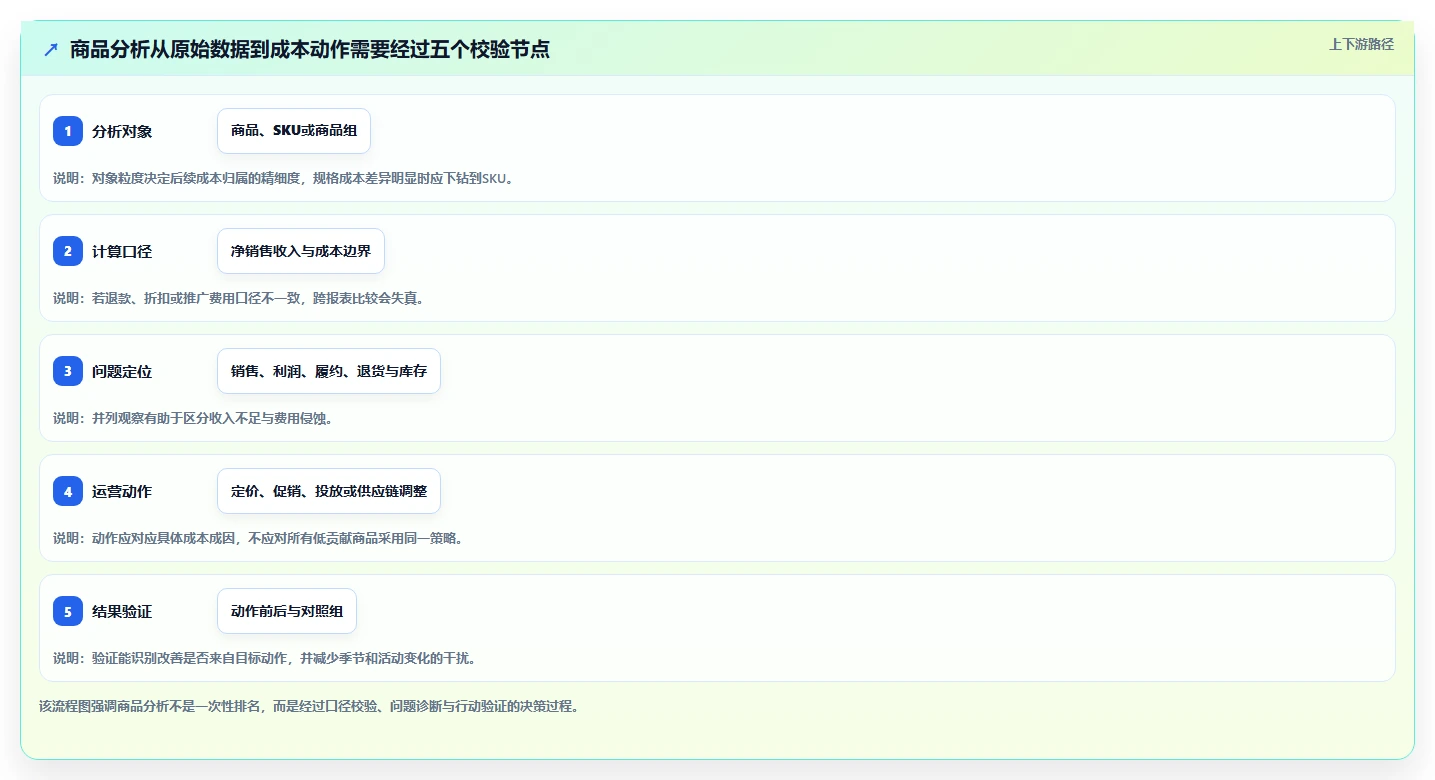Select step number 4 badge
1435x780 pixels.
click(x=68, y=491)
